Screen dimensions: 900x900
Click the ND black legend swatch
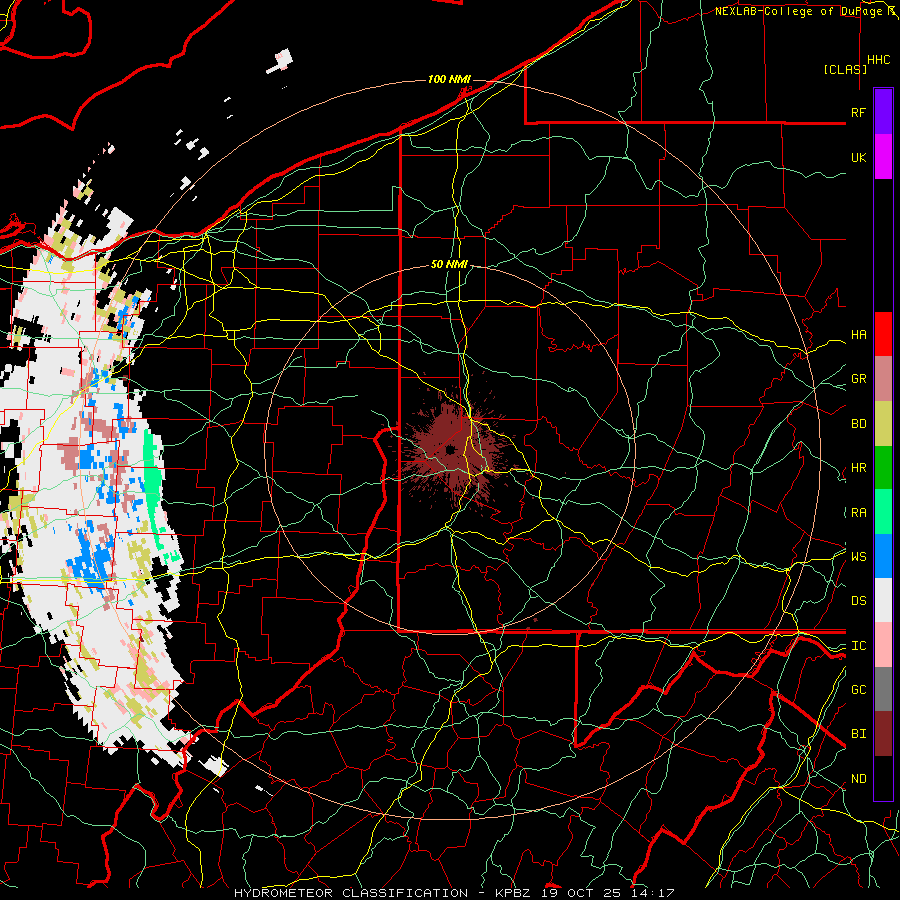[883, 778]
